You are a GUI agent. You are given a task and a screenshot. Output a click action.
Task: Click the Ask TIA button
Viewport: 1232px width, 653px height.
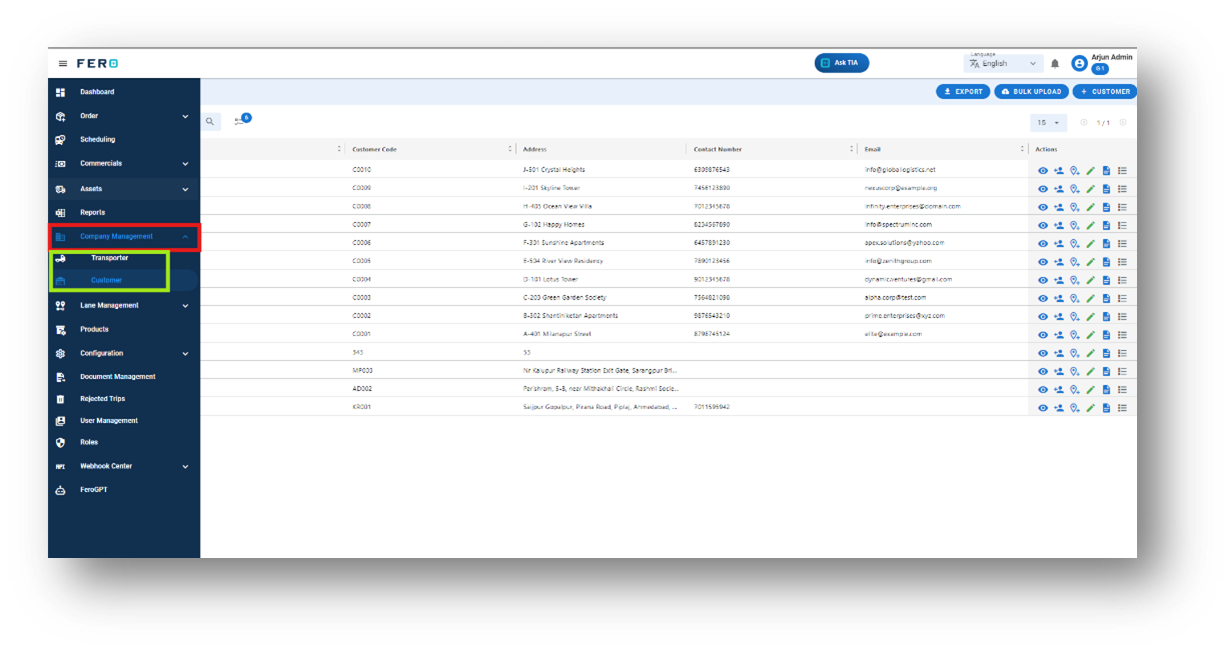tap(842, 63)
